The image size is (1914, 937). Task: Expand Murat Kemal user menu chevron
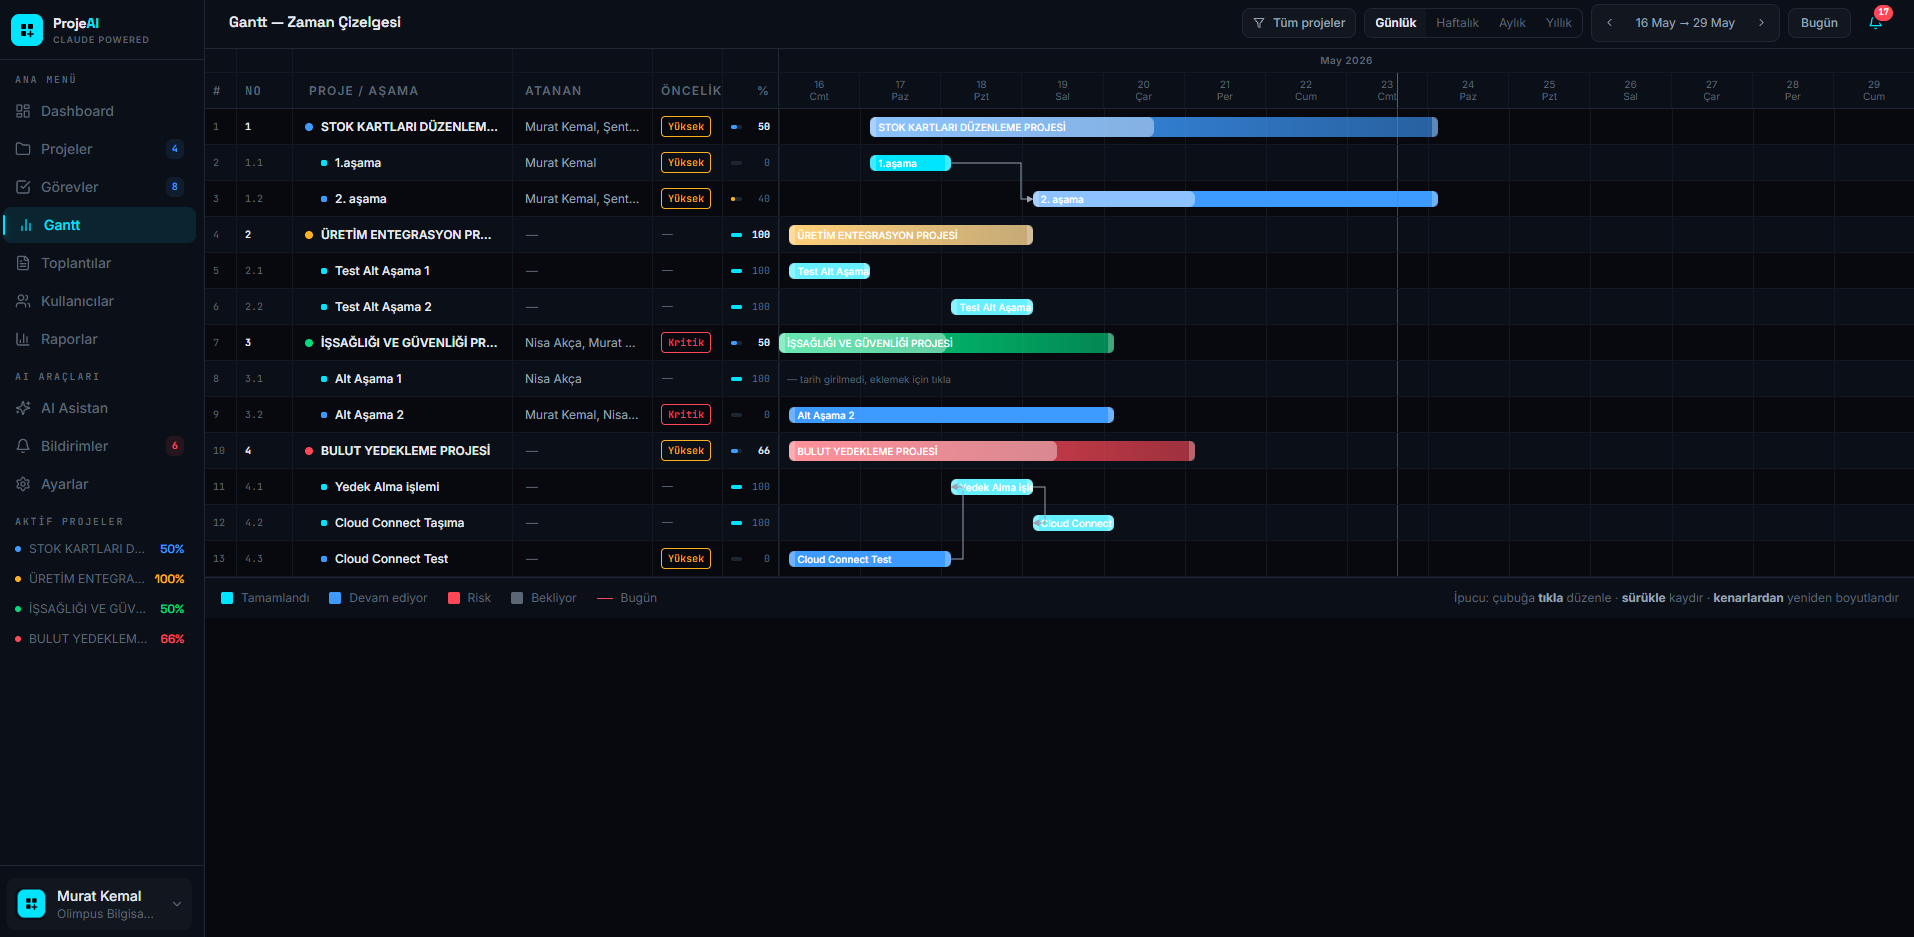coord(177,904)
